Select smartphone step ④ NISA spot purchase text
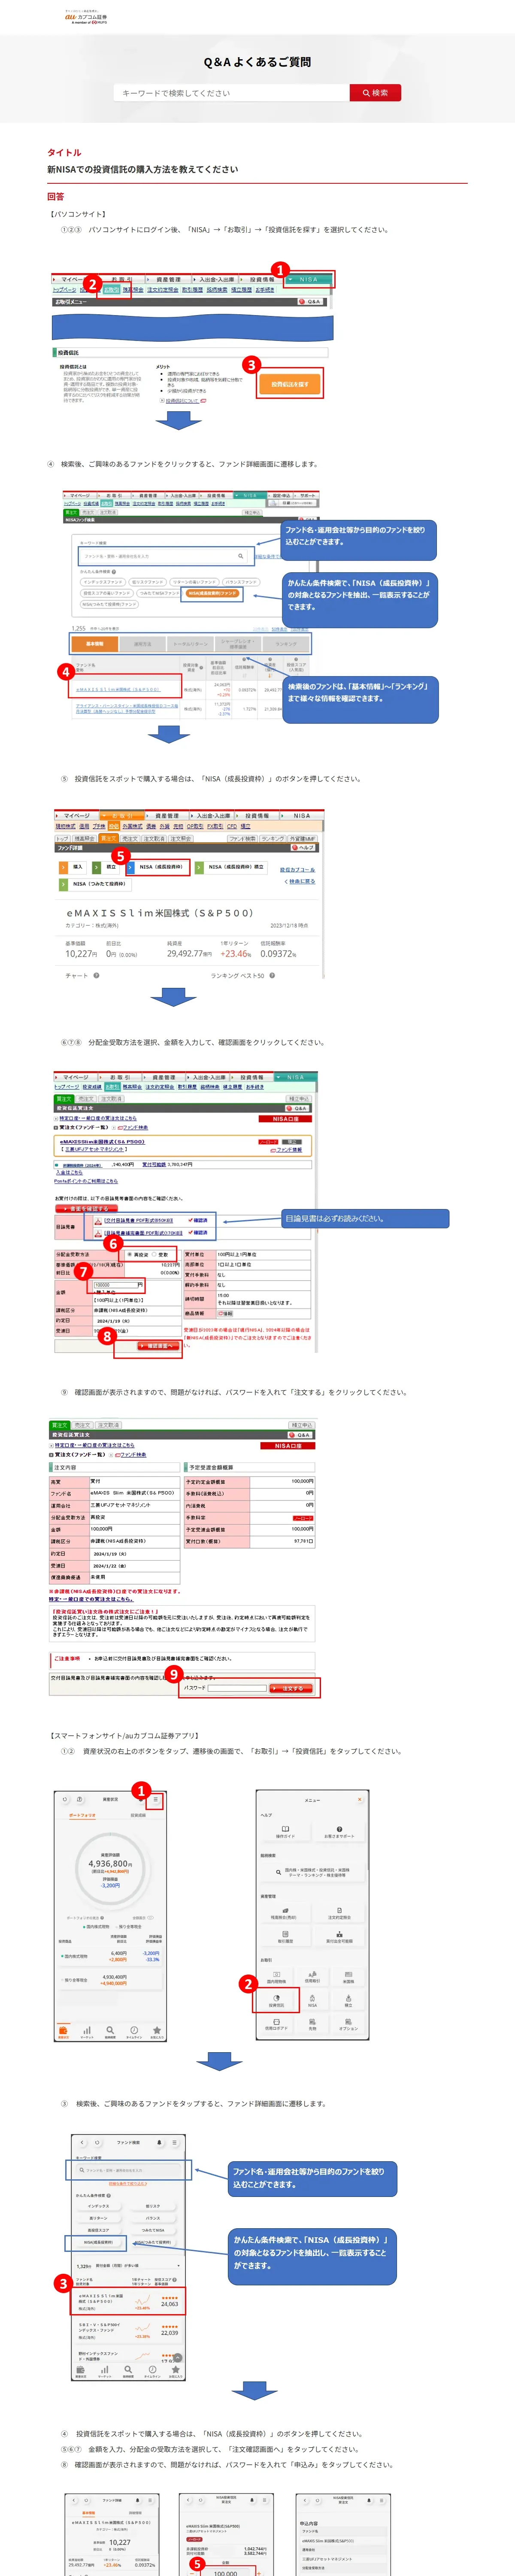515x2576 pixels. click(x=212, y=2433)
